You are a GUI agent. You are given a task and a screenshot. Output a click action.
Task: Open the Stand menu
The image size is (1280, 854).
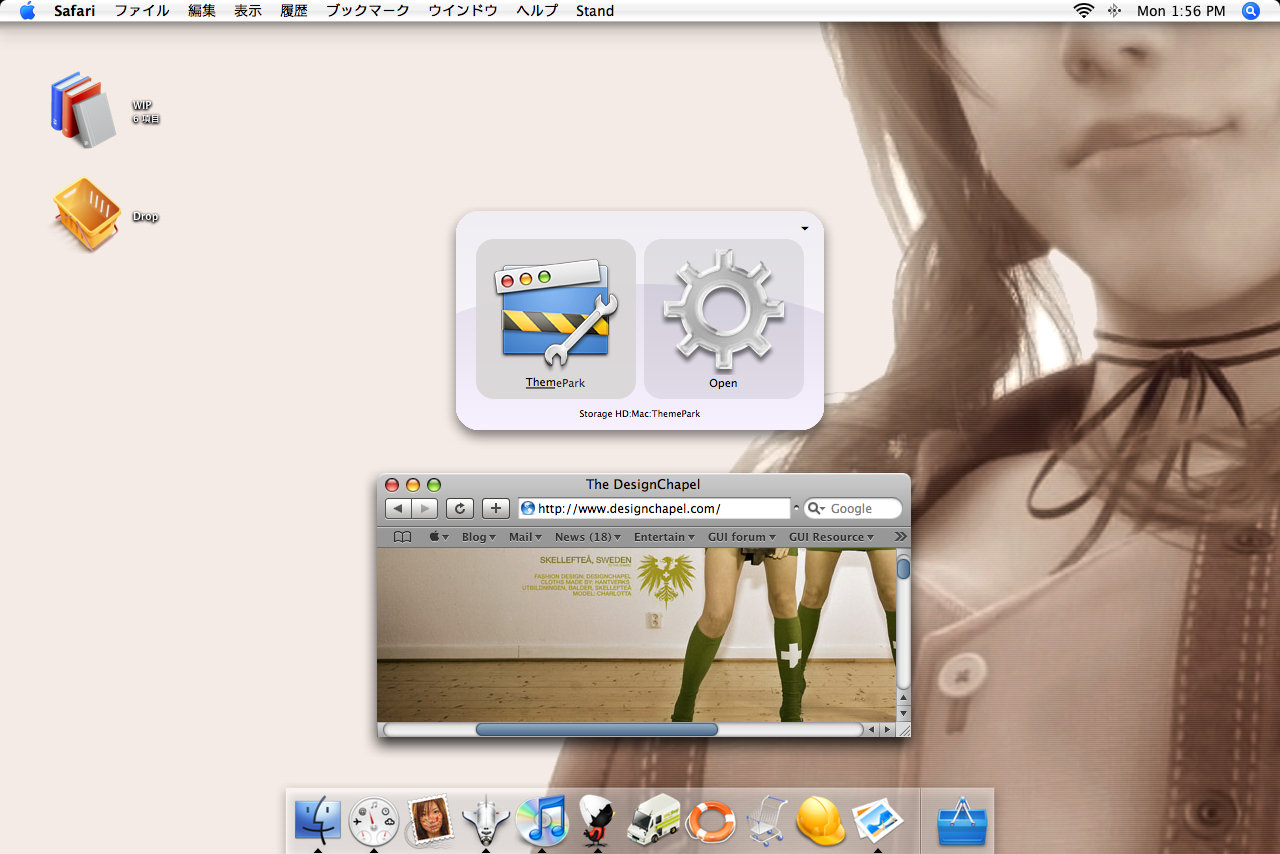[595, 11]
